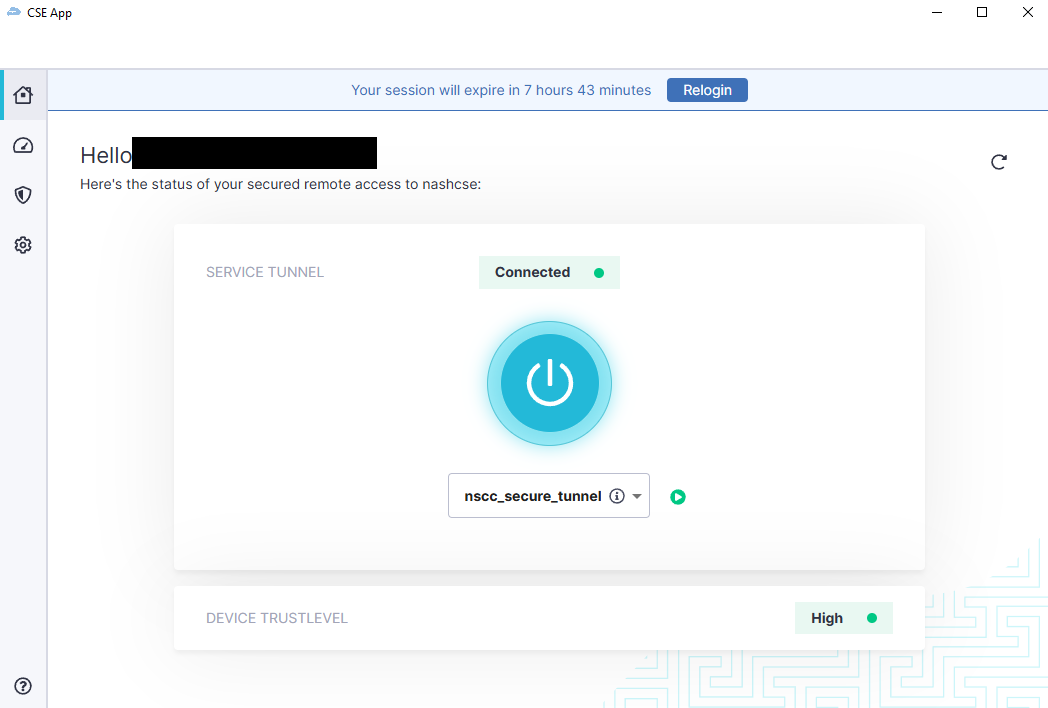The height and width of the screenshot is (708, 1048).
Task: Open the speedometer dashboard icon in sidebar
Action: [x=23, y=146]
